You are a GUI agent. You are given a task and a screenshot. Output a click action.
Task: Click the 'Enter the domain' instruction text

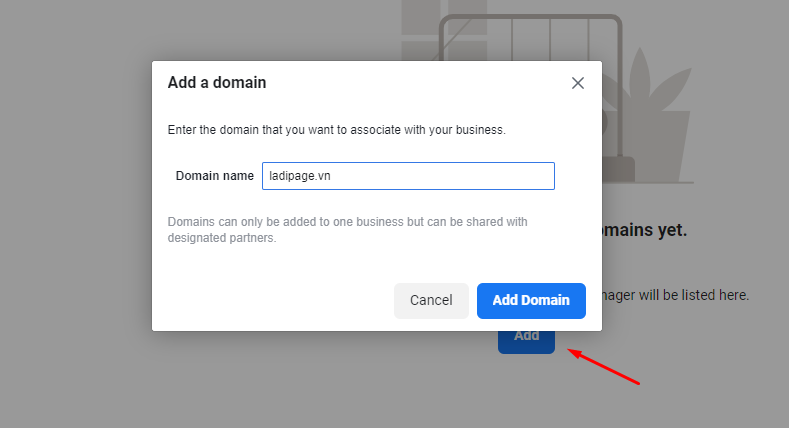click(337, 130)
